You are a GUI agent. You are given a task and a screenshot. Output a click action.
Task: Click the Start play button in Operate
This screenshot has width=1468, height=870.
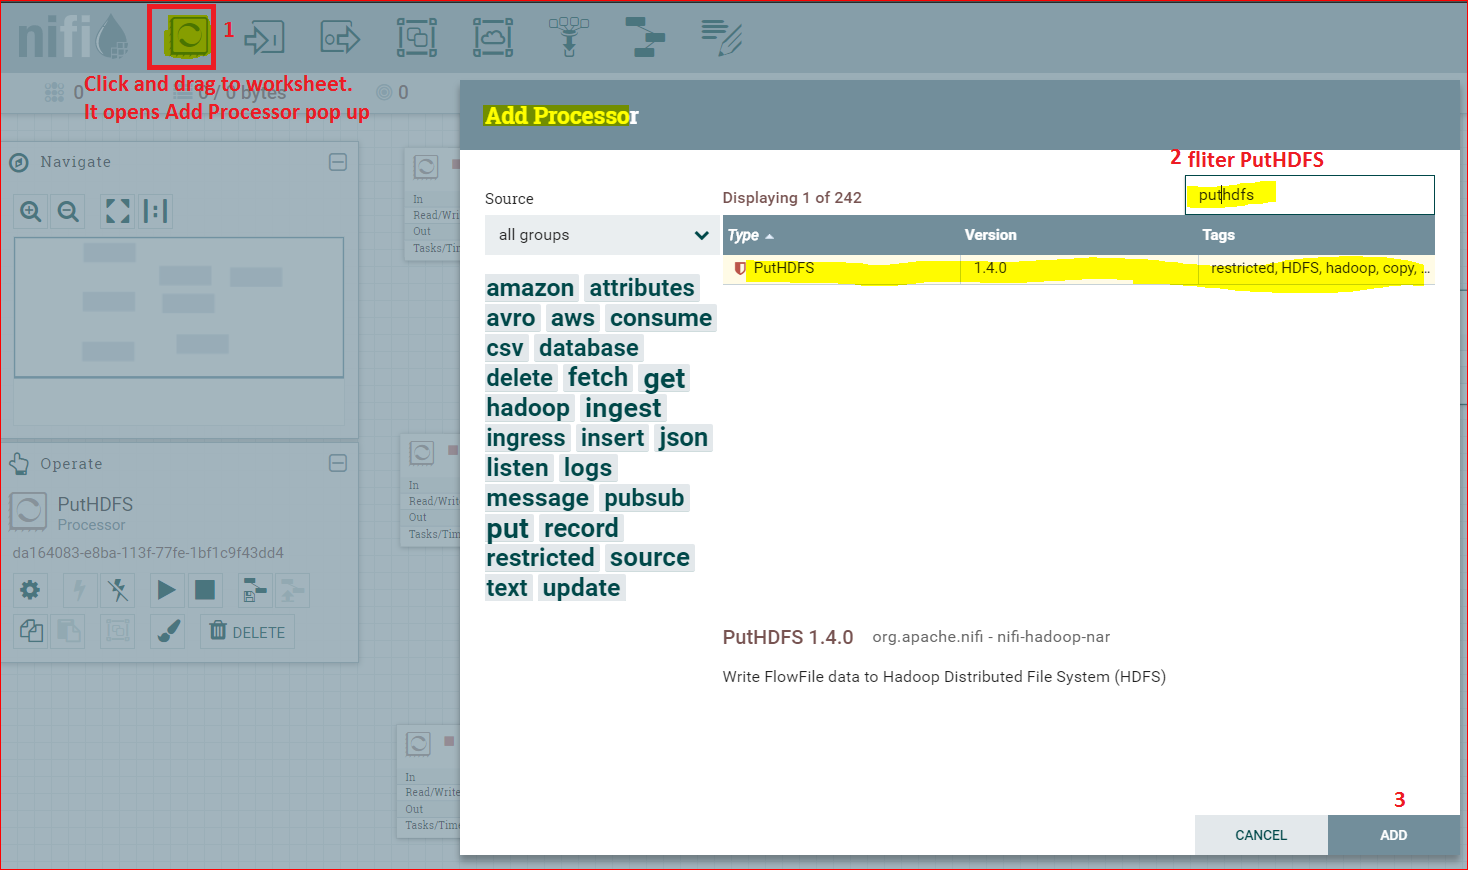[166, 590]
